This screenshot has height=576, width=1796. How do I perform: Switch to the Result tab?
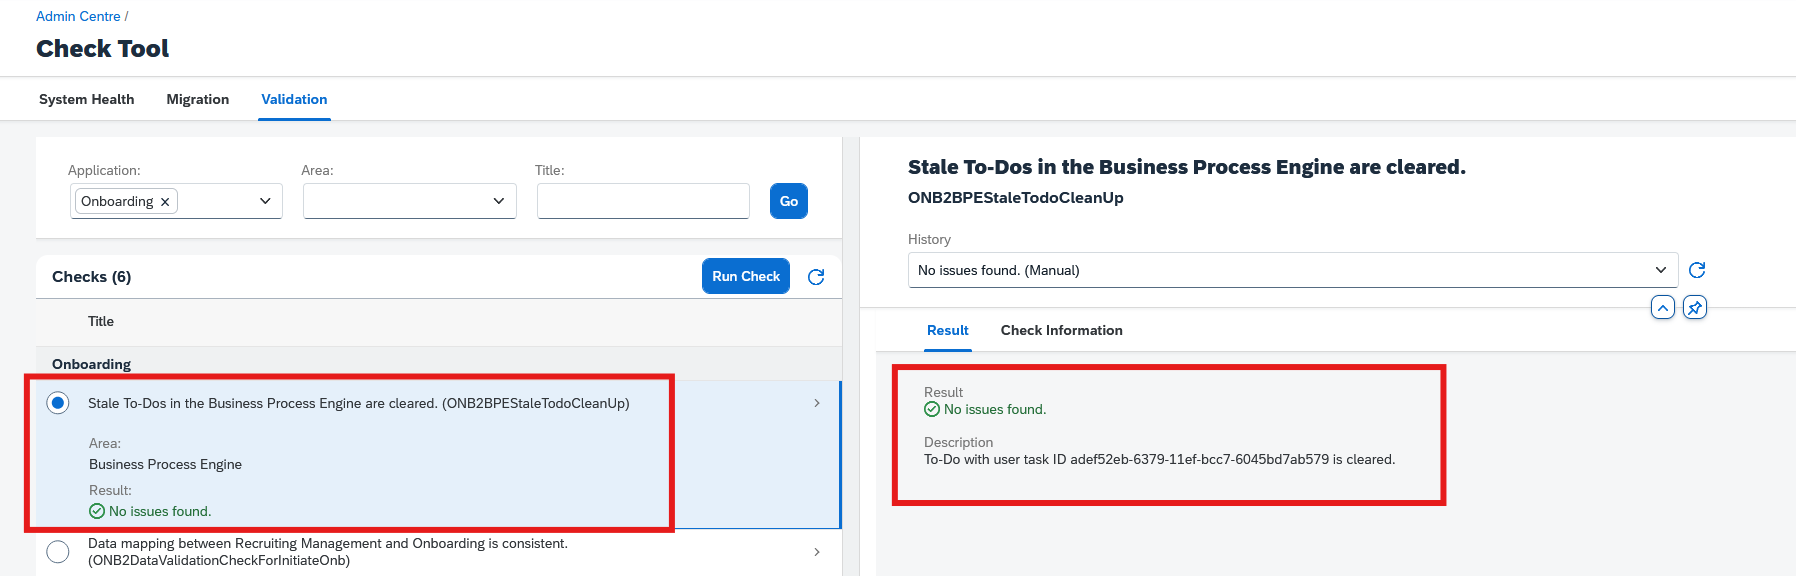[x=948, y=330]
